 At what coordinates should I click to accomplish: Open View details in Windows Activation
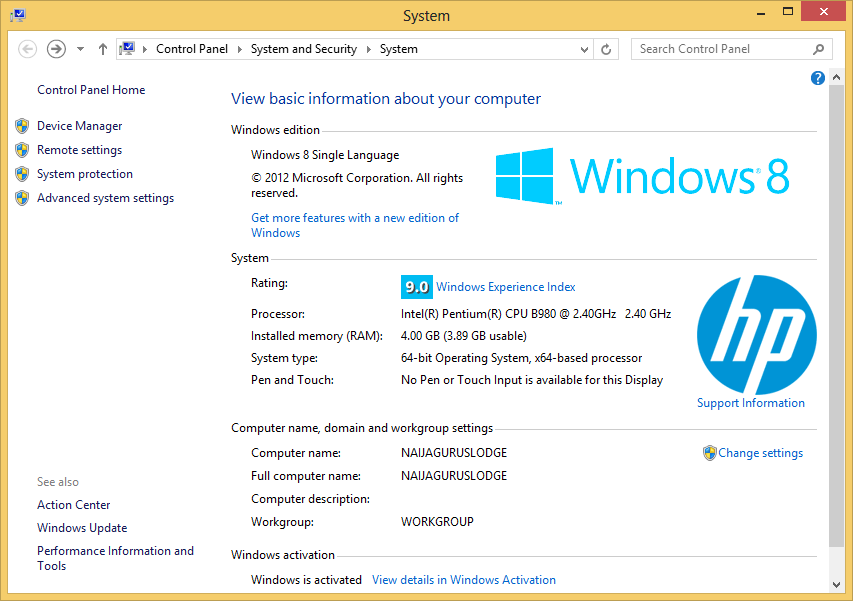pyautogui.click(x=464, y=580)
